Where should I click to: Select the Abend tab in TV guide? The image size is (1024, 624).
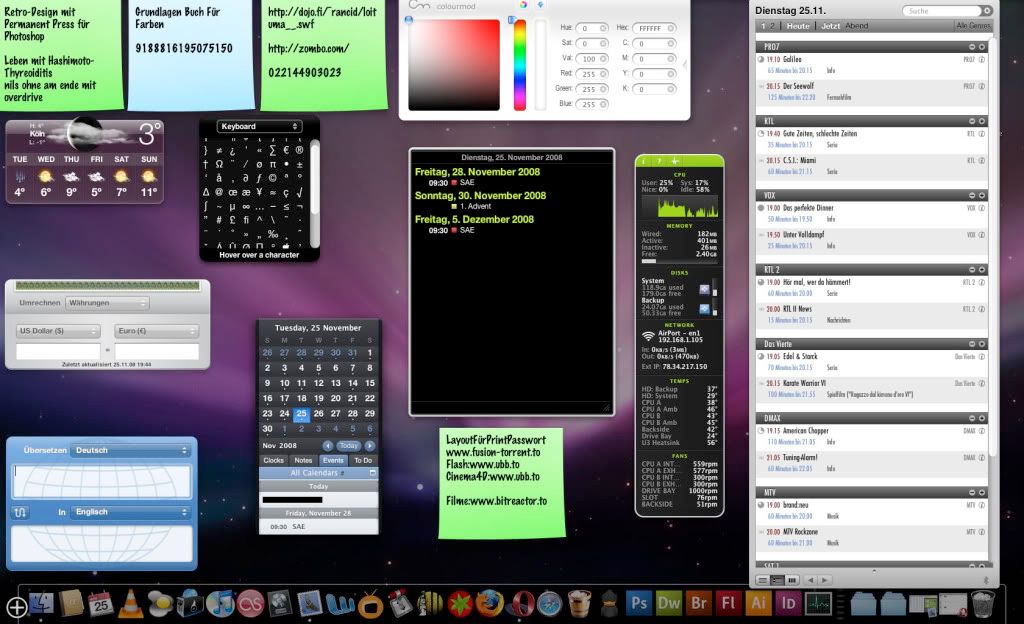pos(857,25)
